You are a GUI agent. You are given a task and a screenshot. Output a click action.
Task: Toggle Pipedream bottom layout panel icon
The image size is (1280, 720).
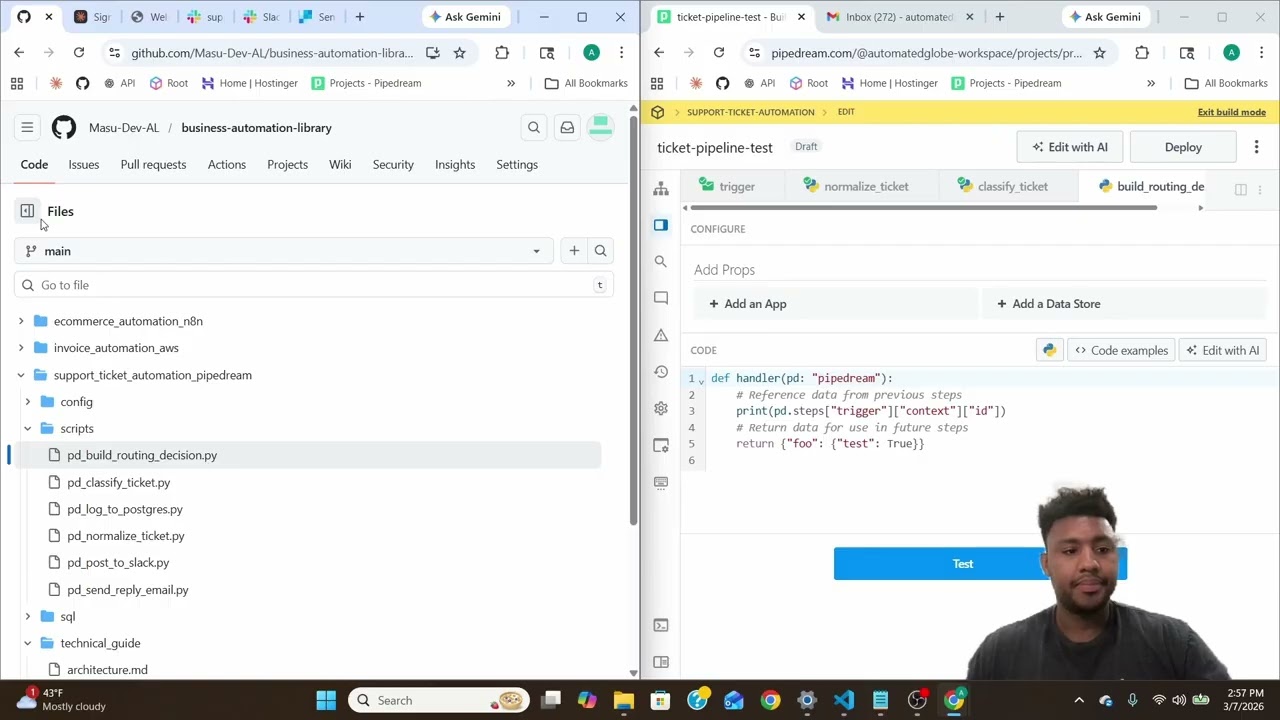(x=661, y=662)
